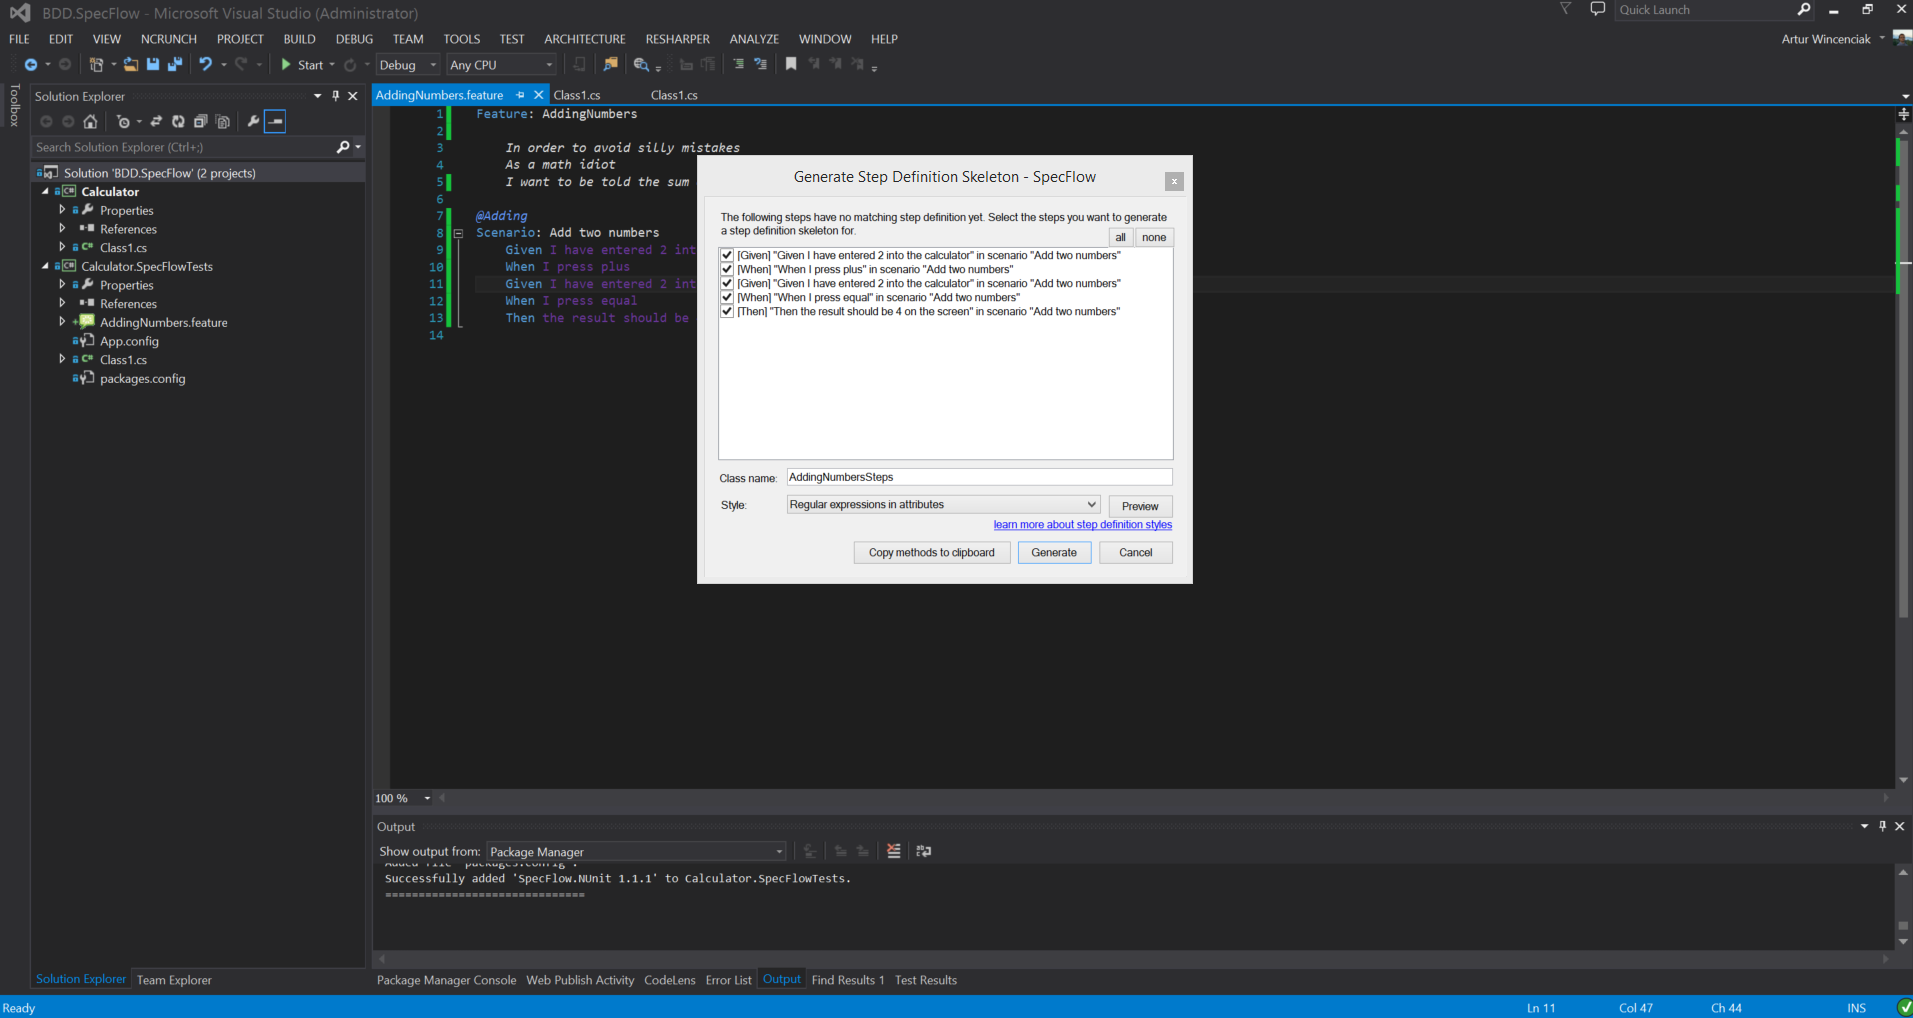Open the Style dropdown in dialog
The image size is (1913, 1018).
tap(943, 505)
